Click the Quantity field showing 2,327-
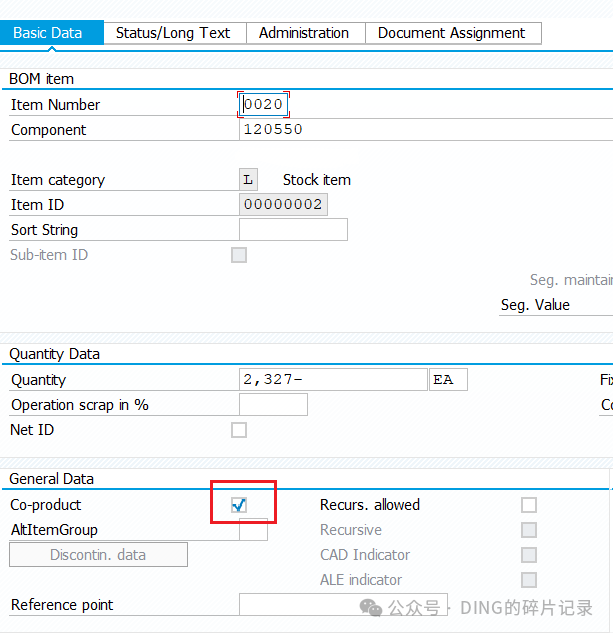613x633 pixels. coord(333,379)
